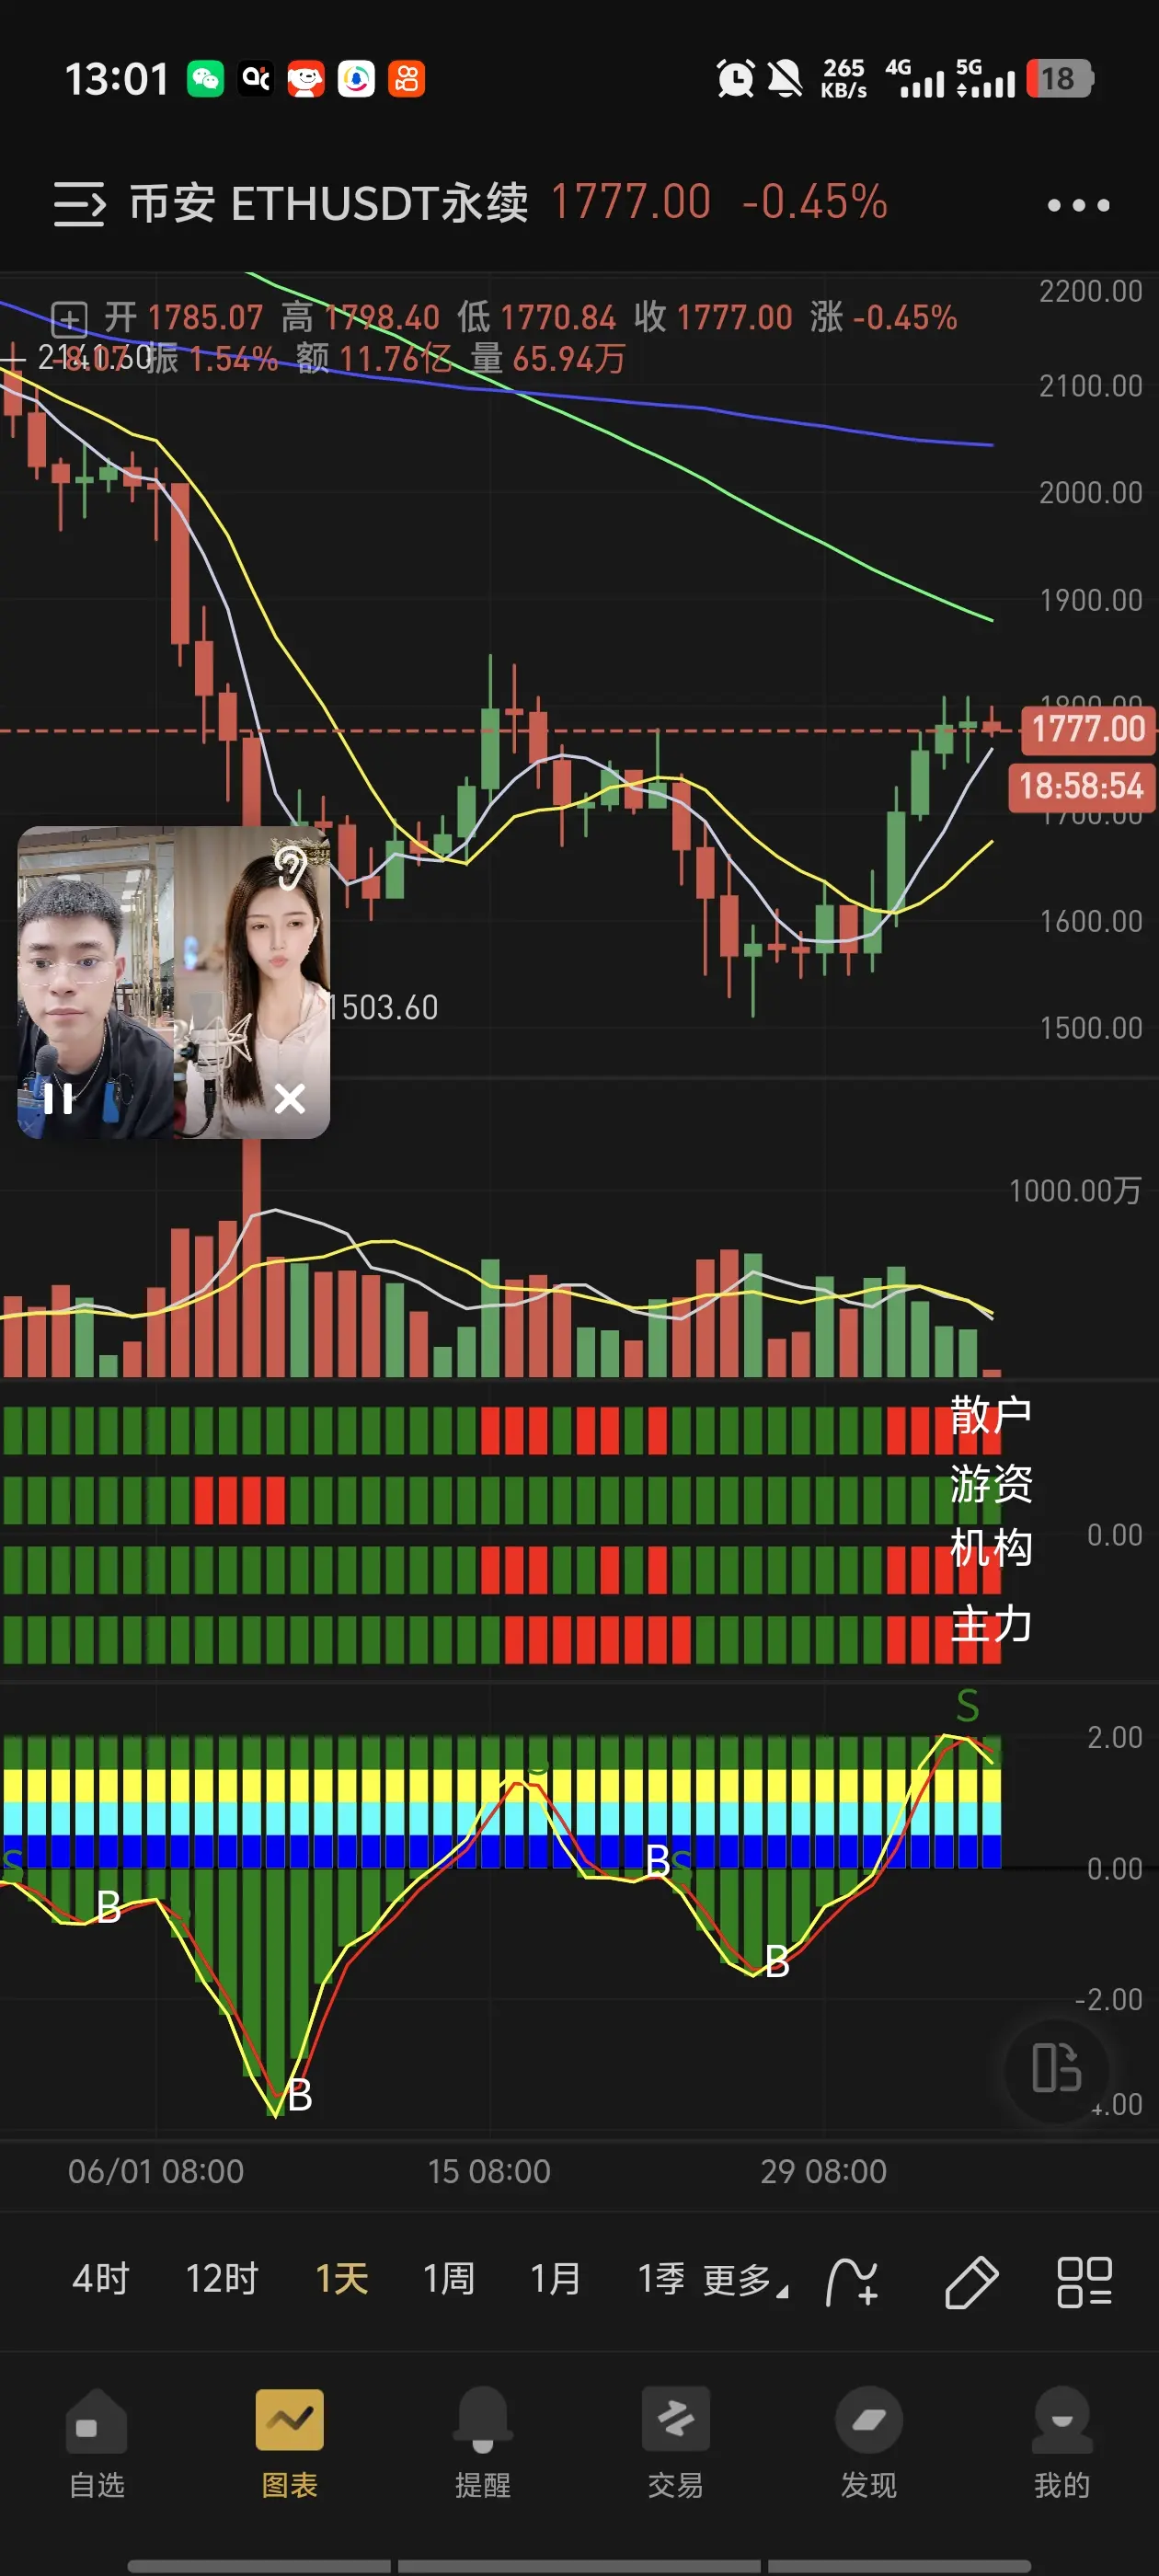Select the 1季 timeframe
Screen dimensions: 1159x2576
pos(661,2280)
